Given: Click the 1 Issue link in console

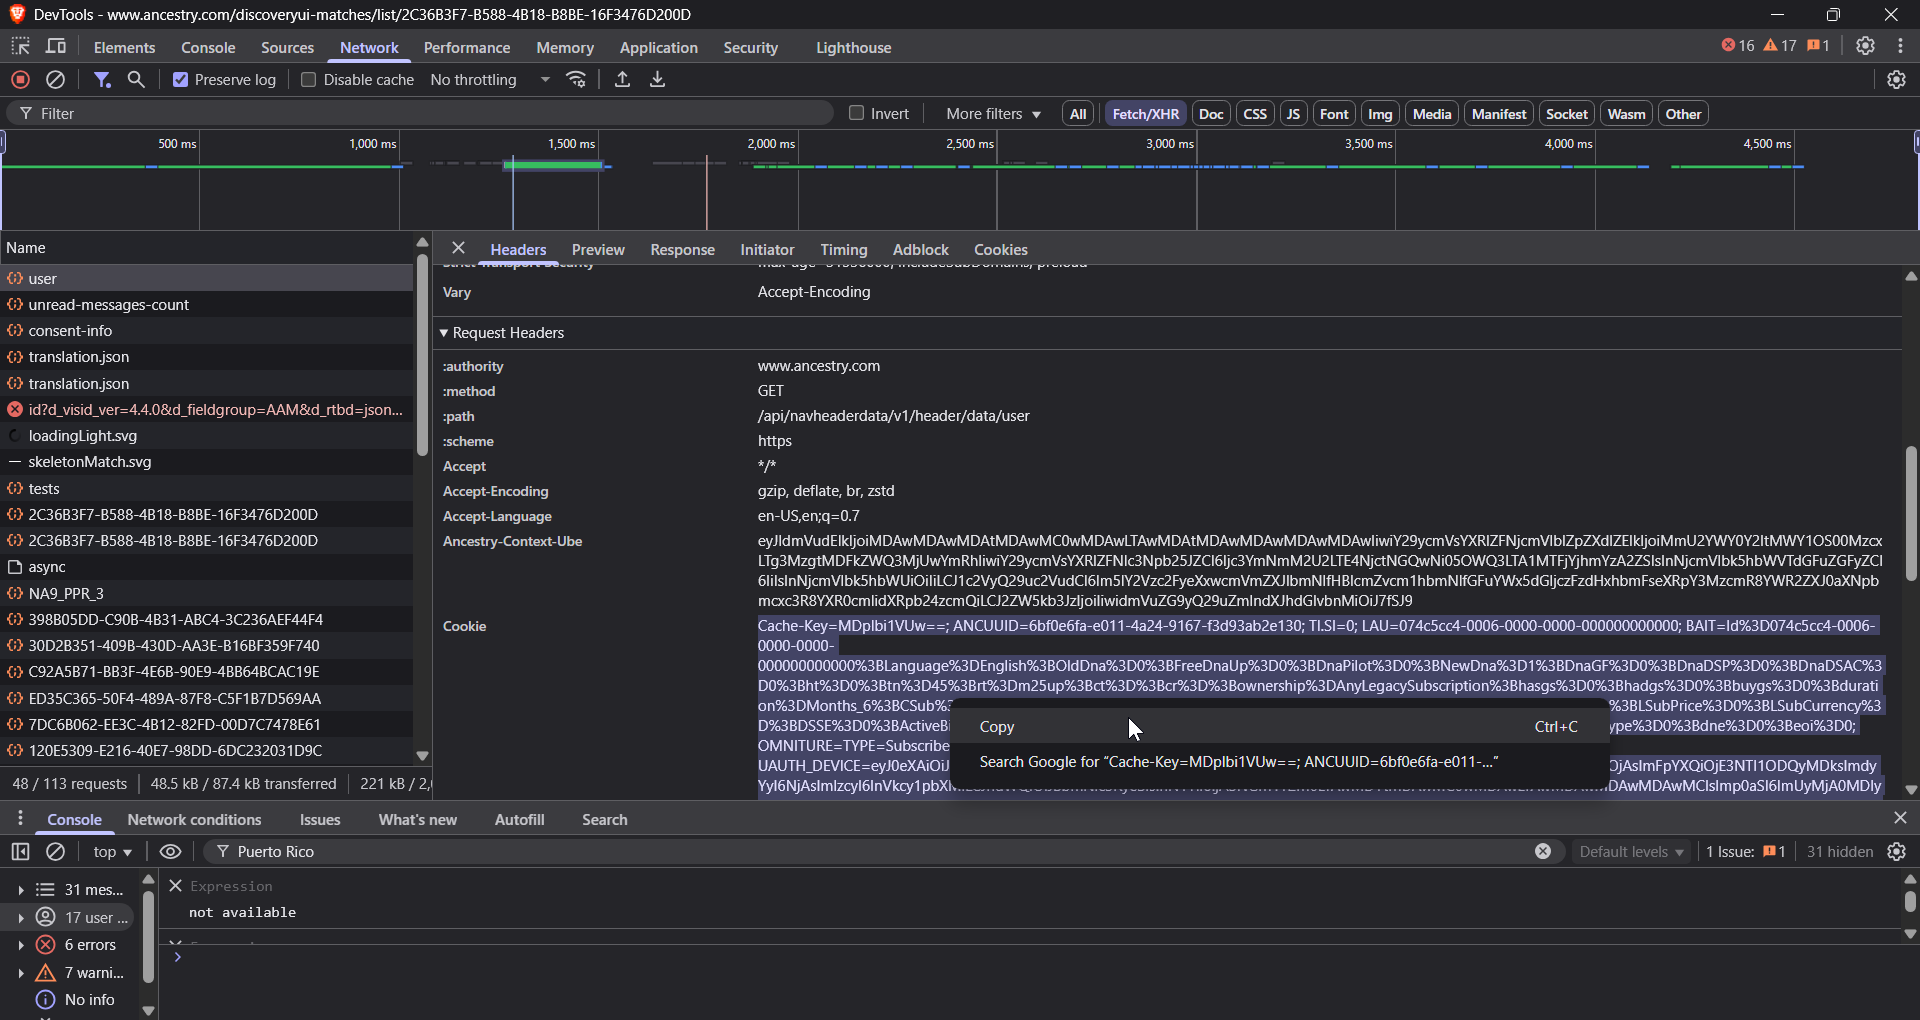Looking at the screenshot, I should point(1745,852).
